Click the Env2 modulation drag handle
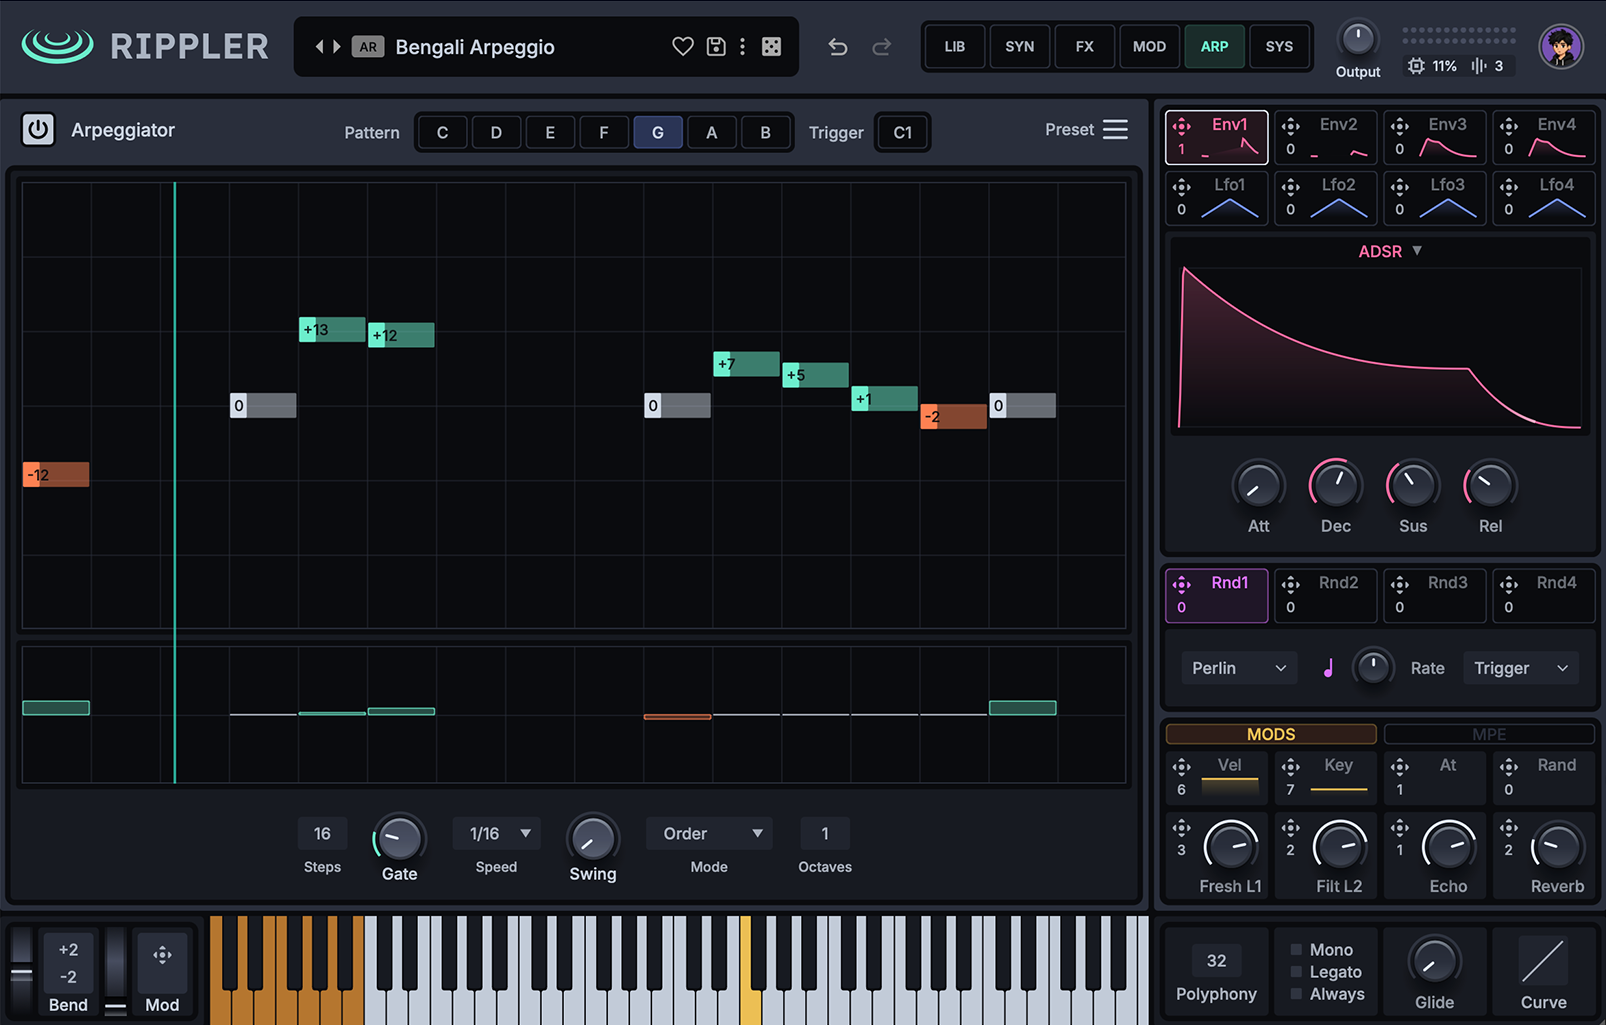The height and width of the screenshot is (1025, 1606). click(x=1291, y=125)
